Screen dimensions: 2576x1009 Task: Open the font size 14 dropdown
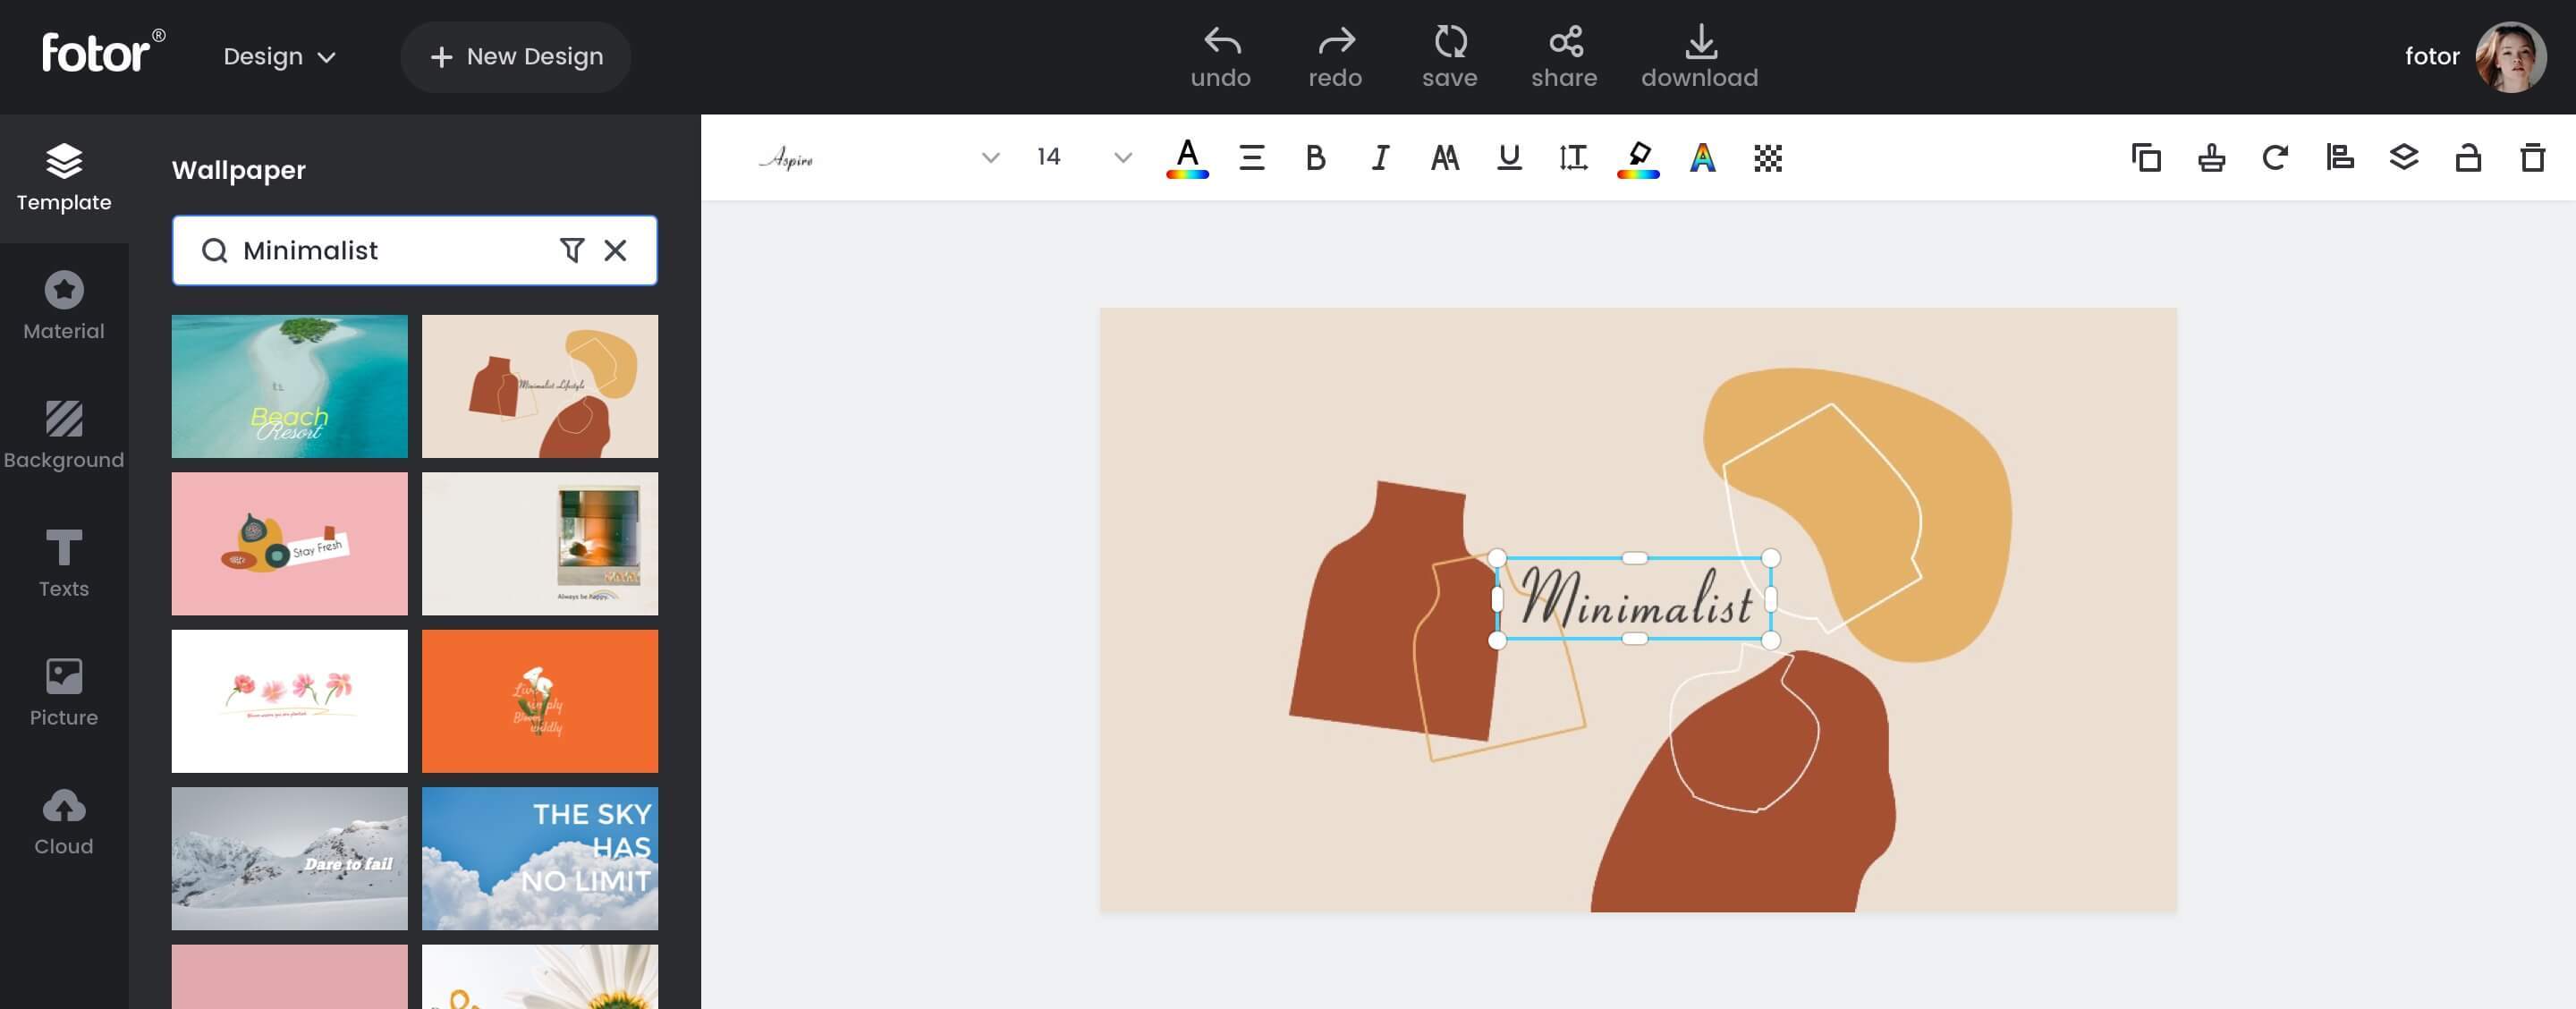(x=1084, y=158)
